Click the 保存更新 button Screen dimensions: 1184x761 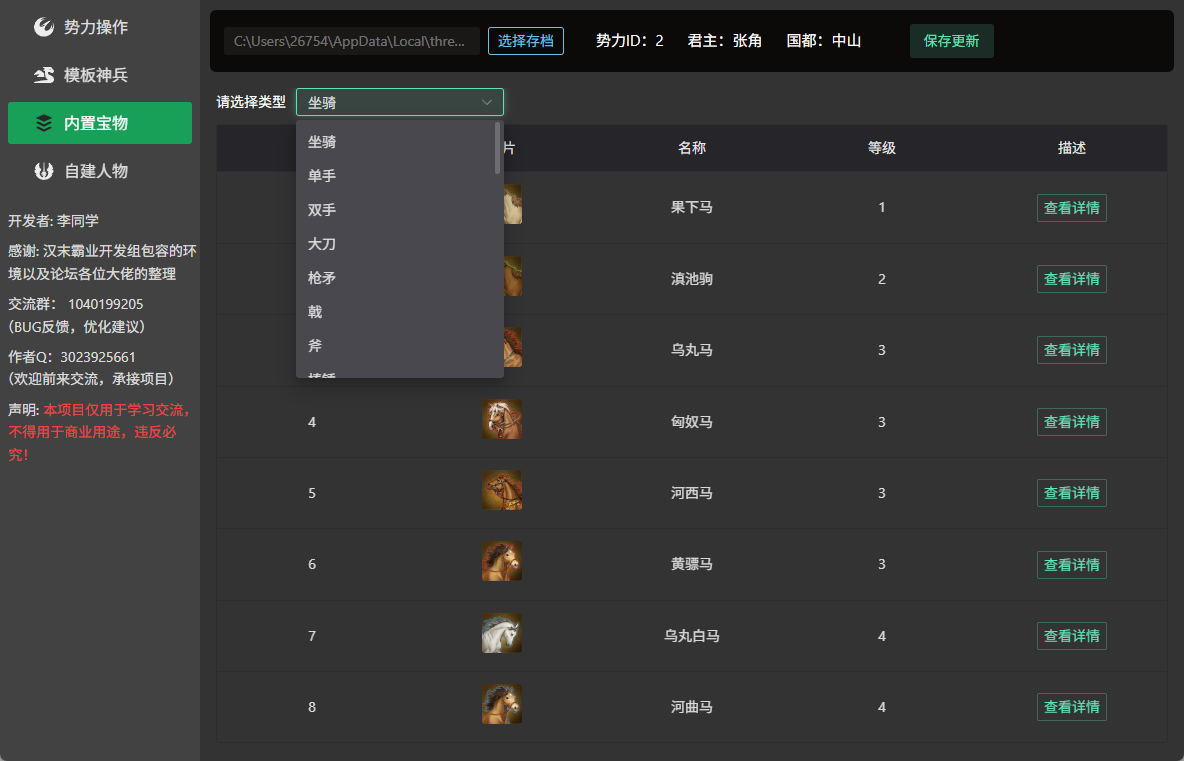point(951,41)
